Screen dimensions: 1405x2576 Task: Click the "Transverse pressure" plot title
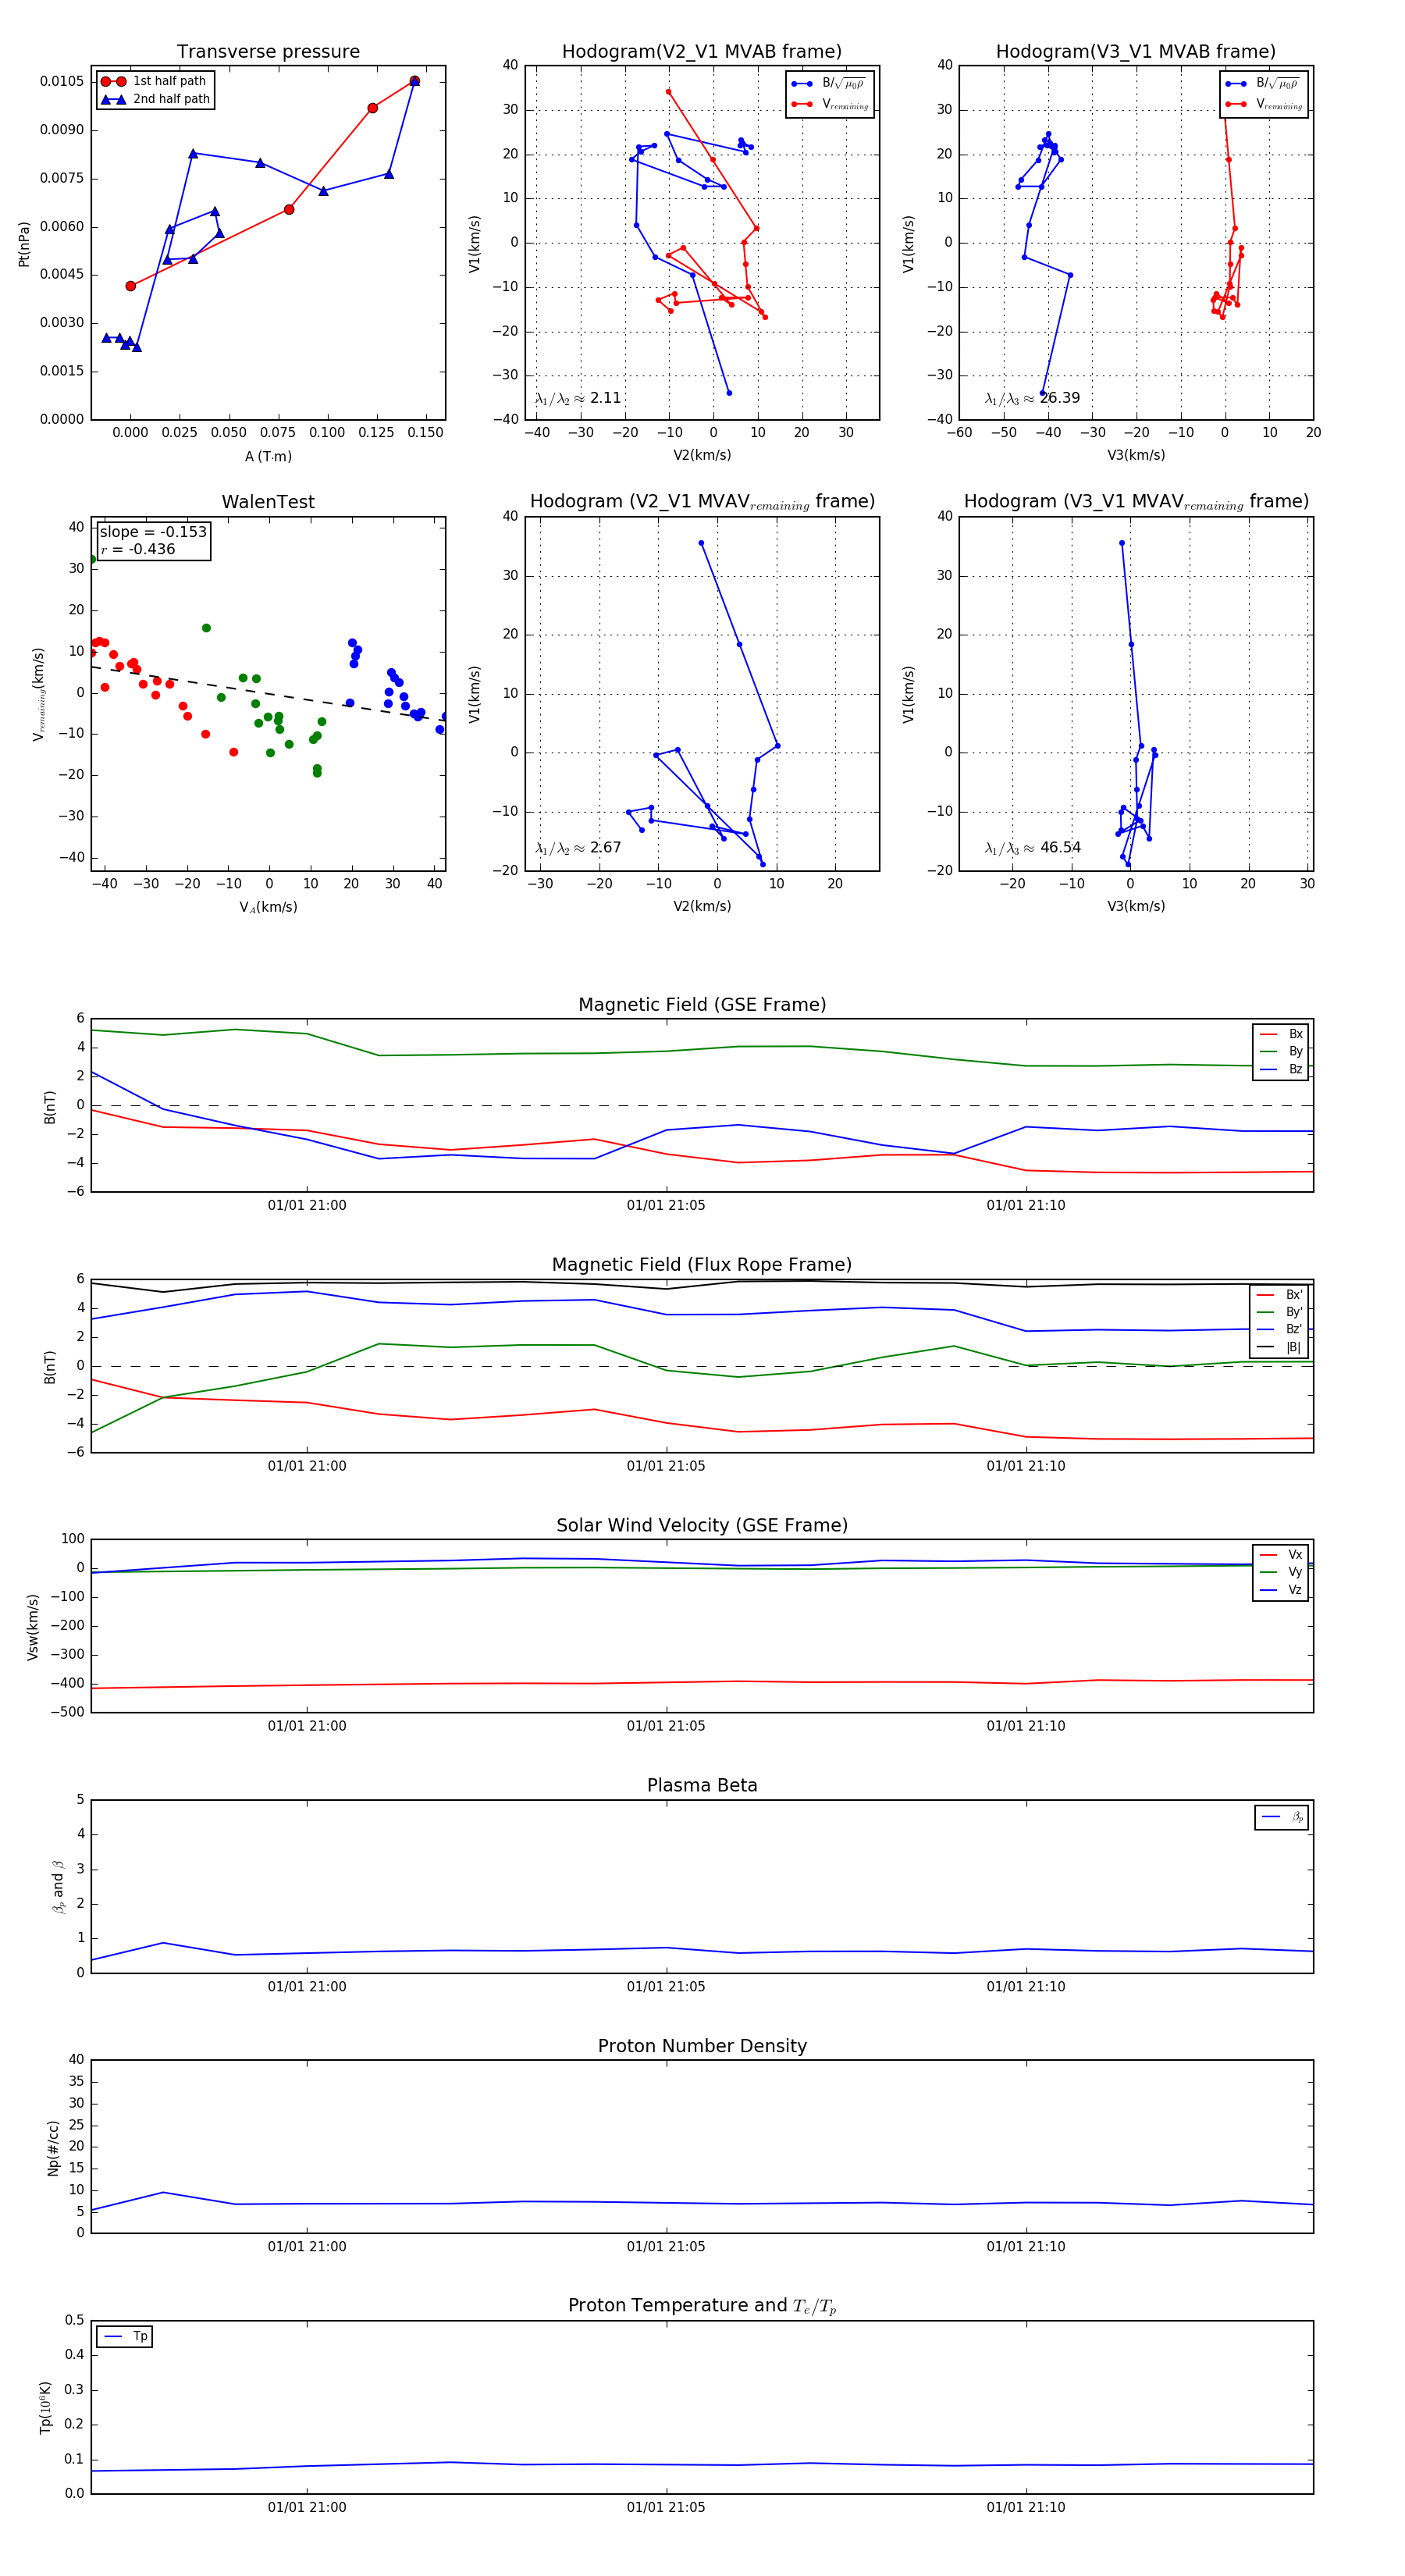[268, 52]
